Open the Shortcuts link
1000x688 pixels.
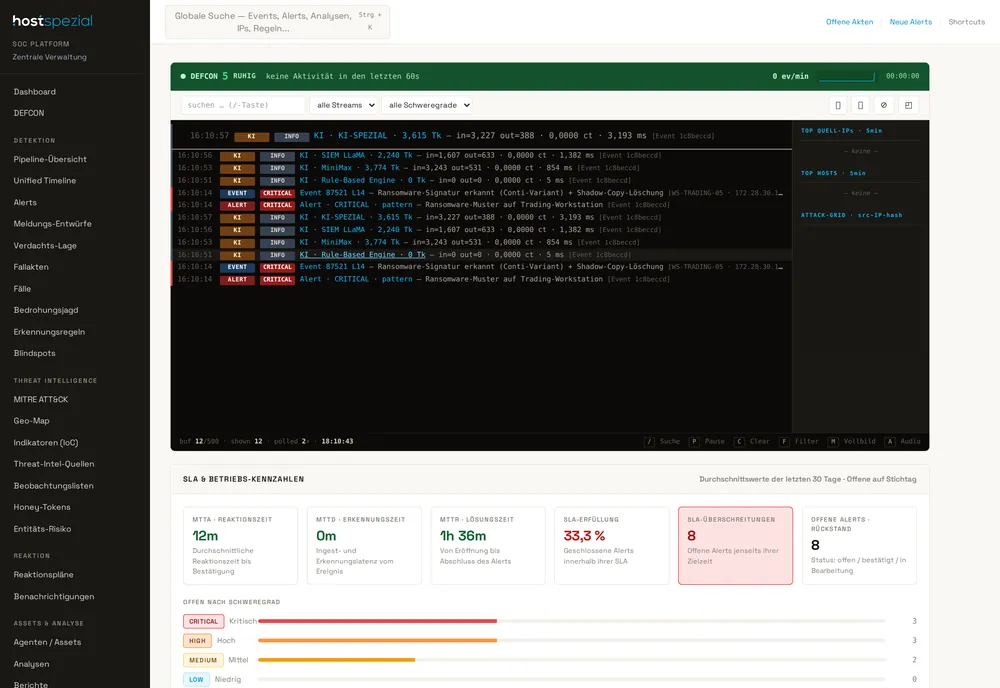[x=966, y=22]
